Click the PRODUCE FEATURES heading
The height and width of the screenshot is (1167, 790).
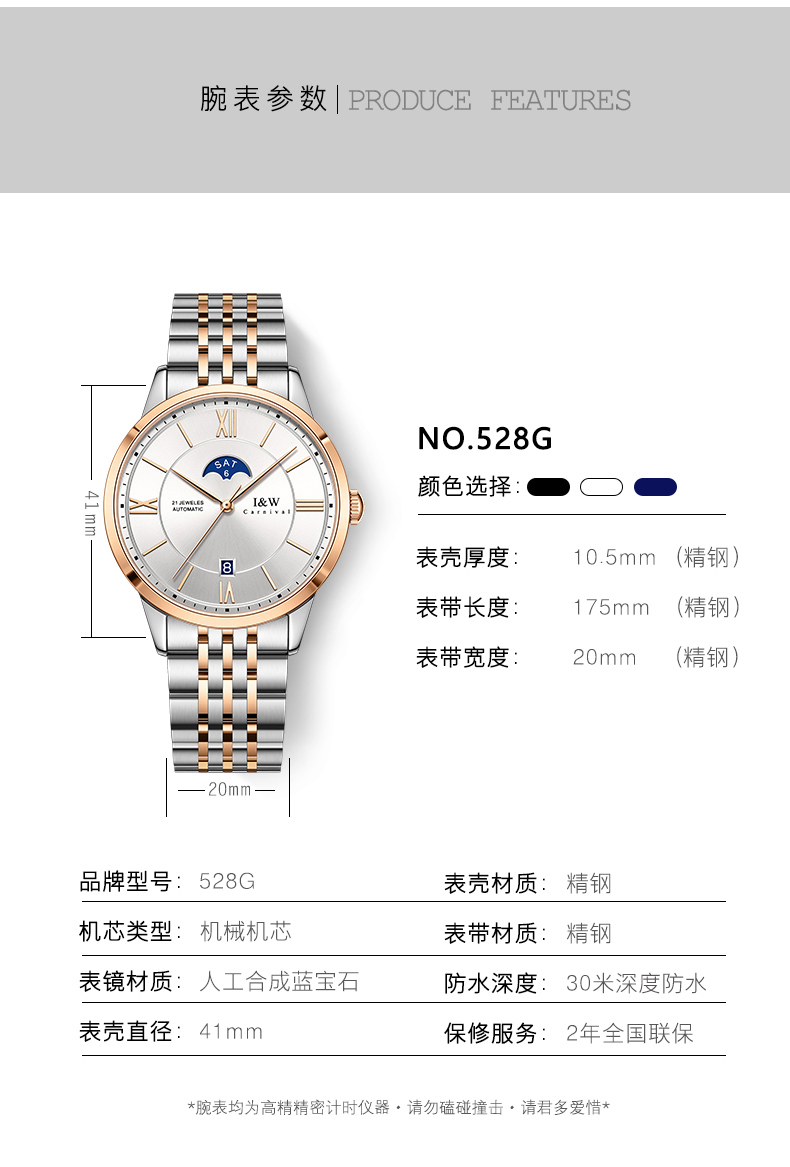(489, 100)
